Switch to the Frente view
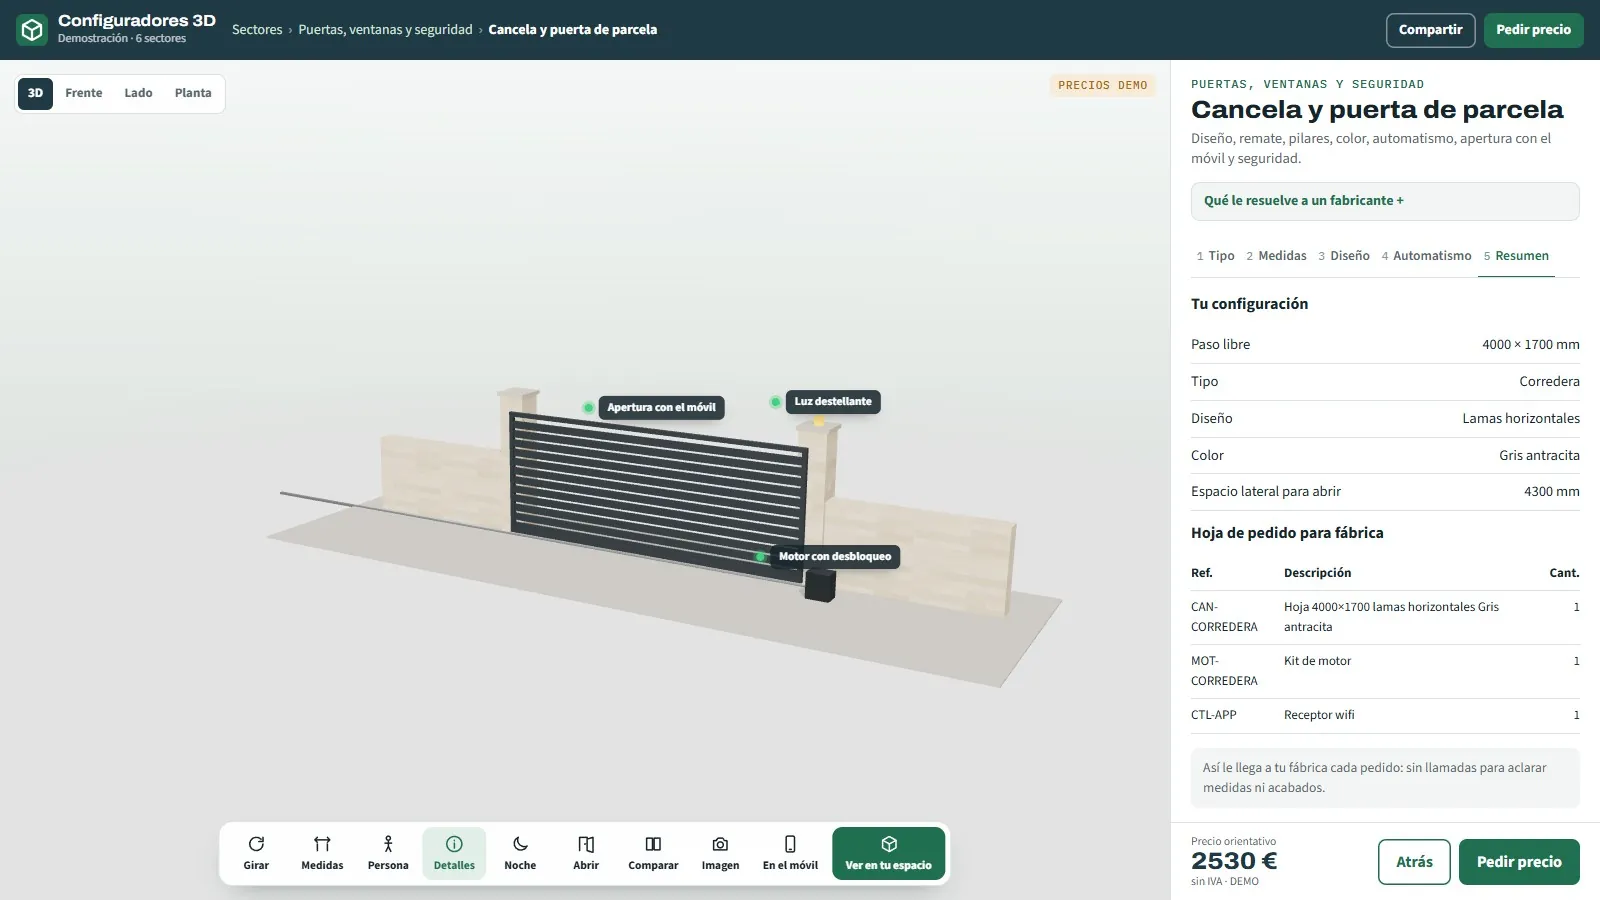Viewport: 1600px width, 900px height. point(84,93)
